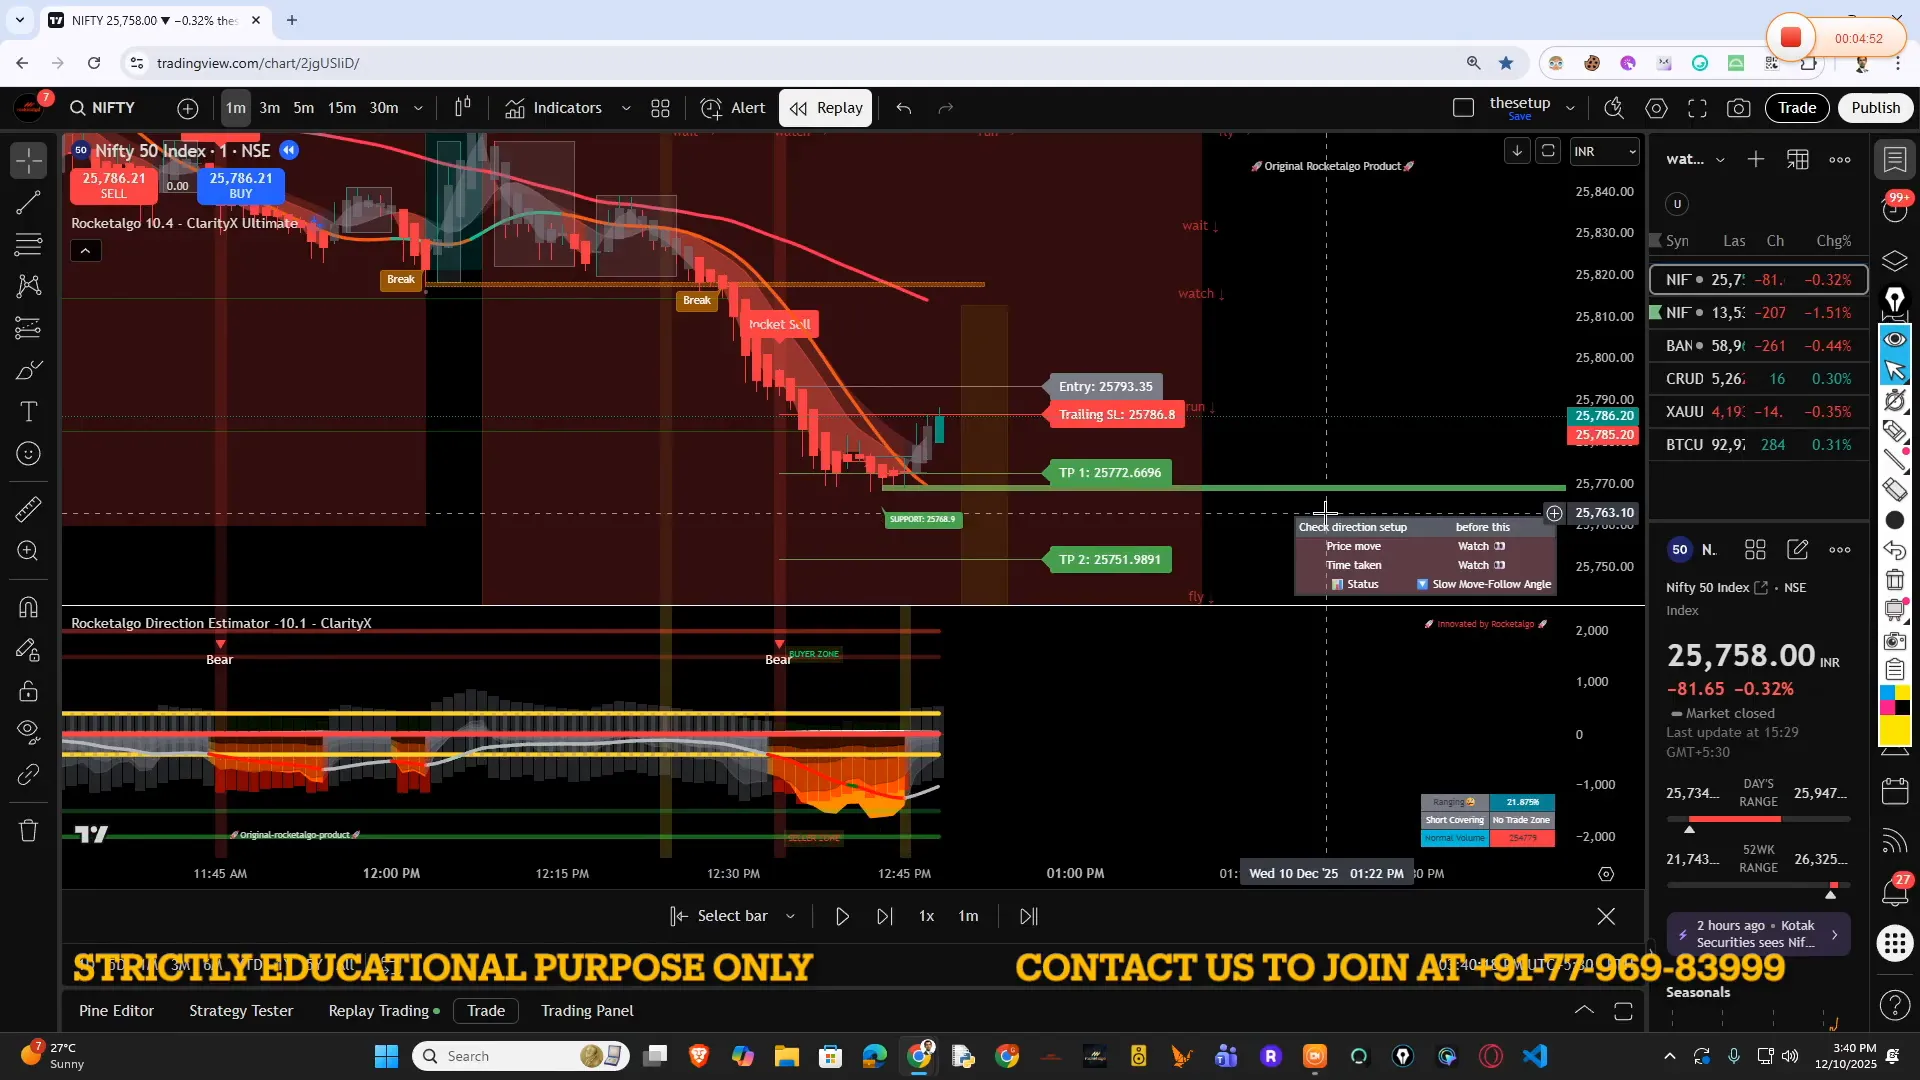Switch to the Strategy Tester tab
The height and width of the screenshot is (1080, 1920).
point(240,1011)
